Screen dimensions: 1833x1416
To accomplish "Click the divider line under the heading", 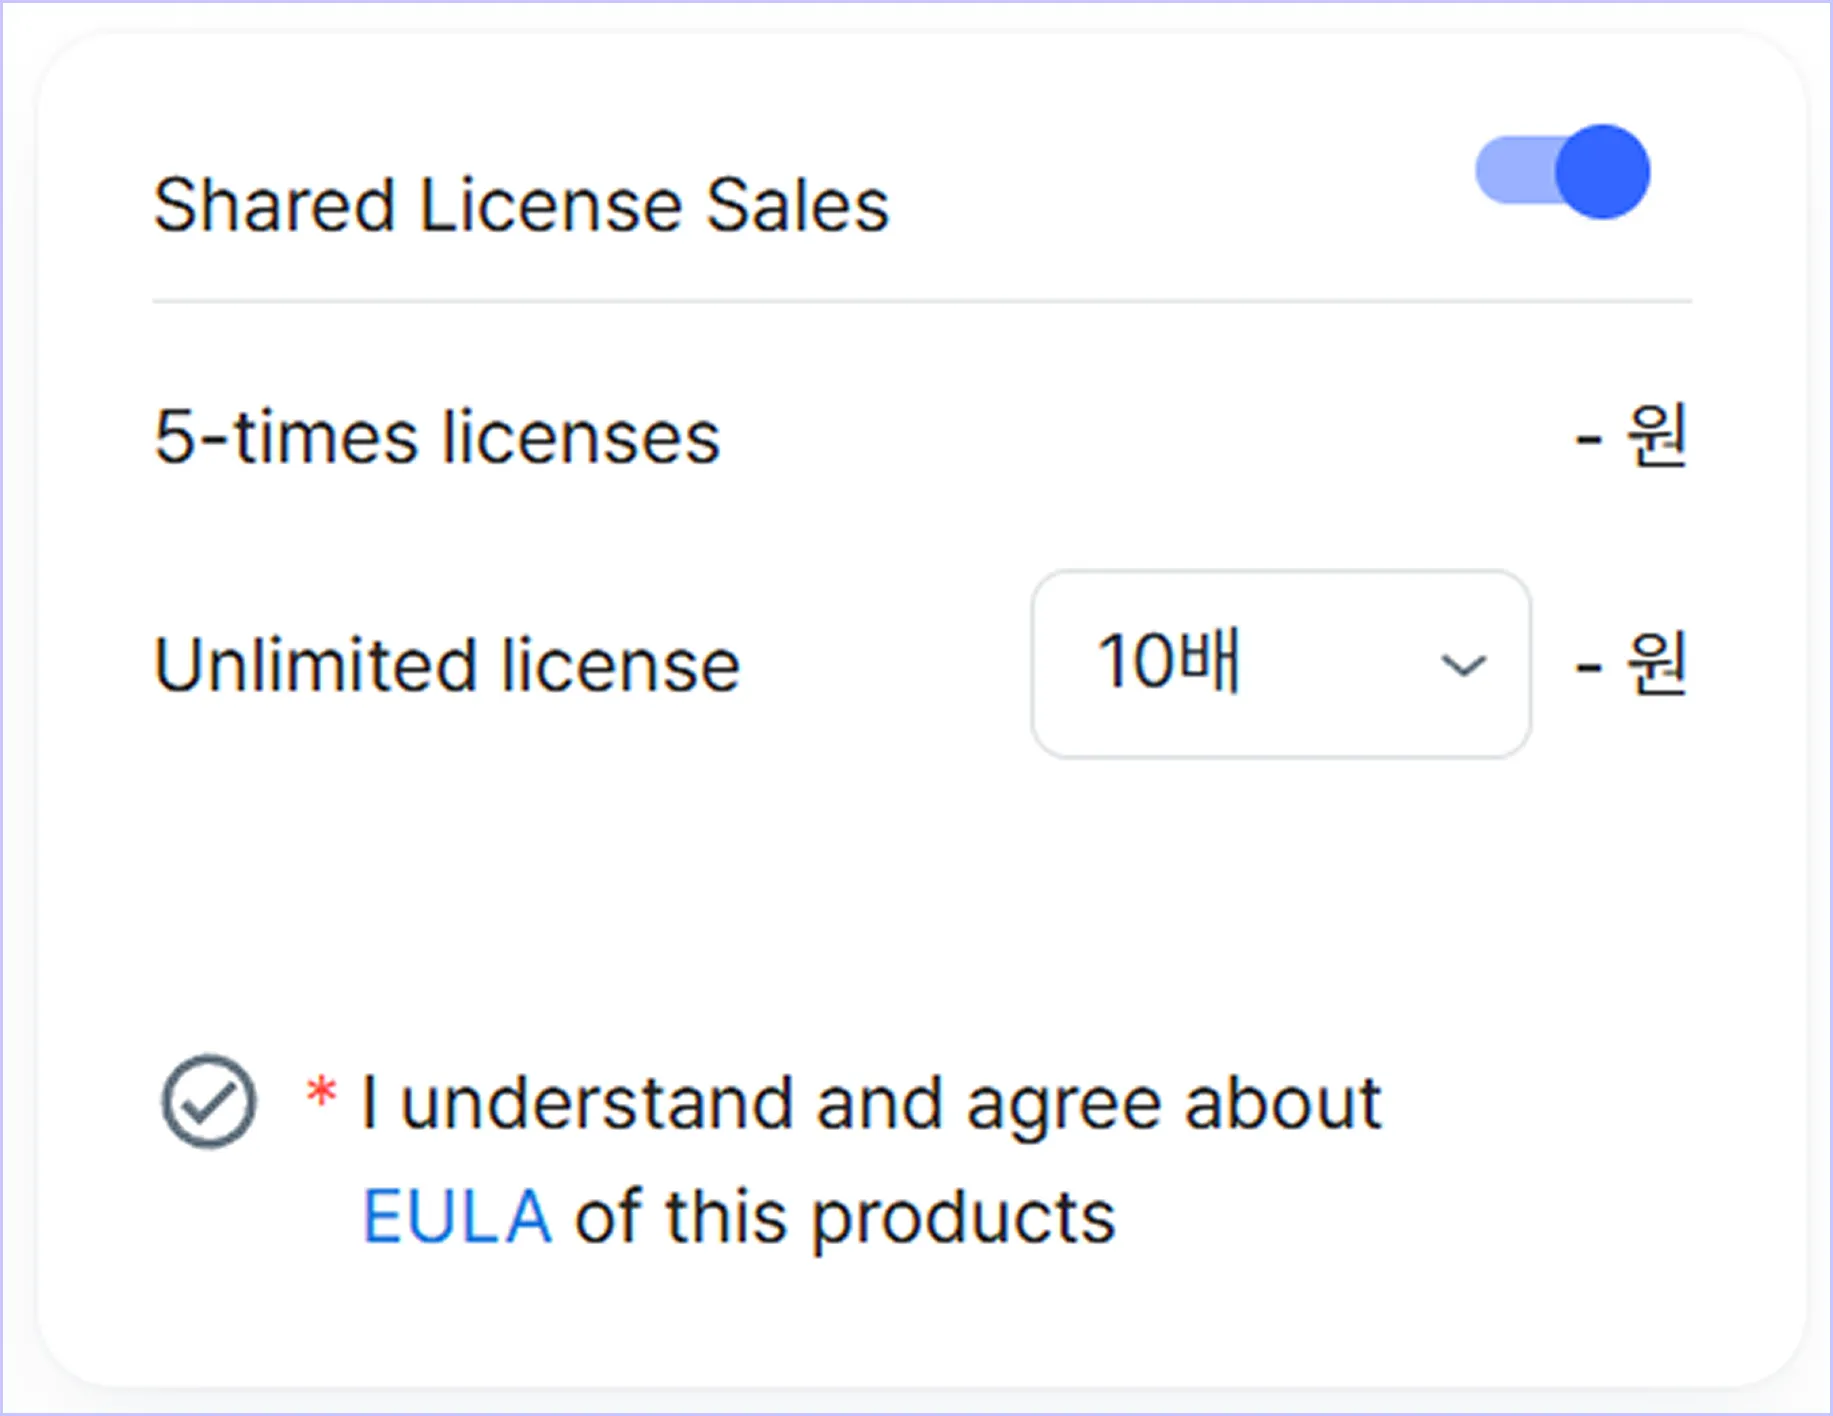I will point(922,300).
